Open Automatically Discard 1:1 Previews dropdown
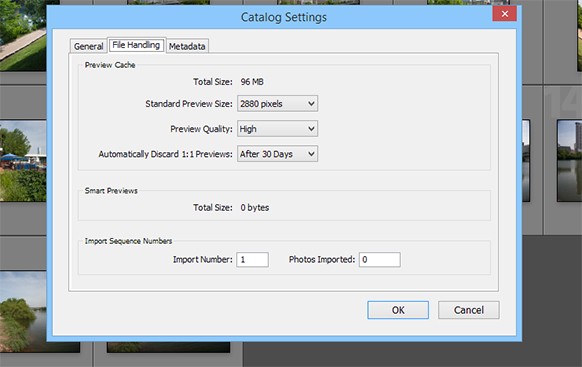 click(x=277, y=154)
